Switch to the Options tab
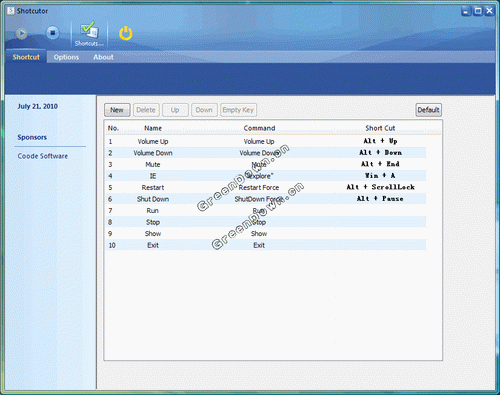The image size is (500, 395). [x=66, y=57]
